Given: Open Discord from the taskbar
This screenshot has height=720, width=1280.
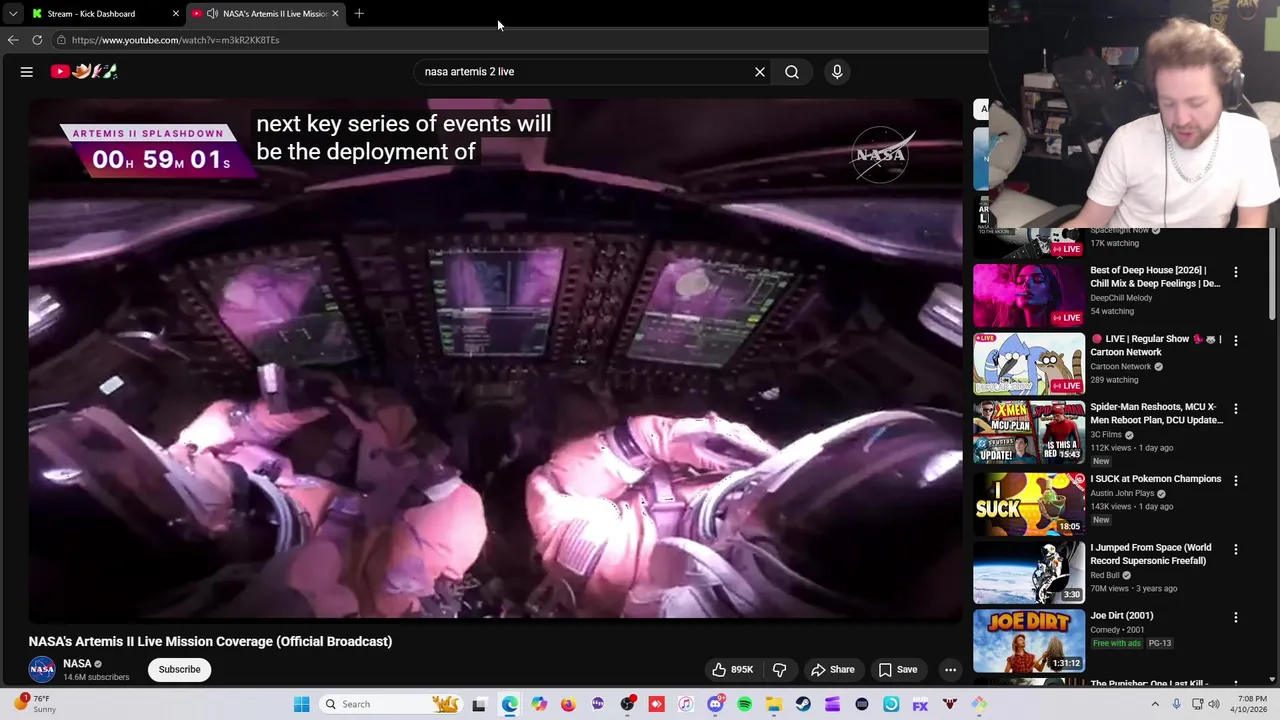Looking at the screenshot, I should pyautogui.click(x=715, y=704).
